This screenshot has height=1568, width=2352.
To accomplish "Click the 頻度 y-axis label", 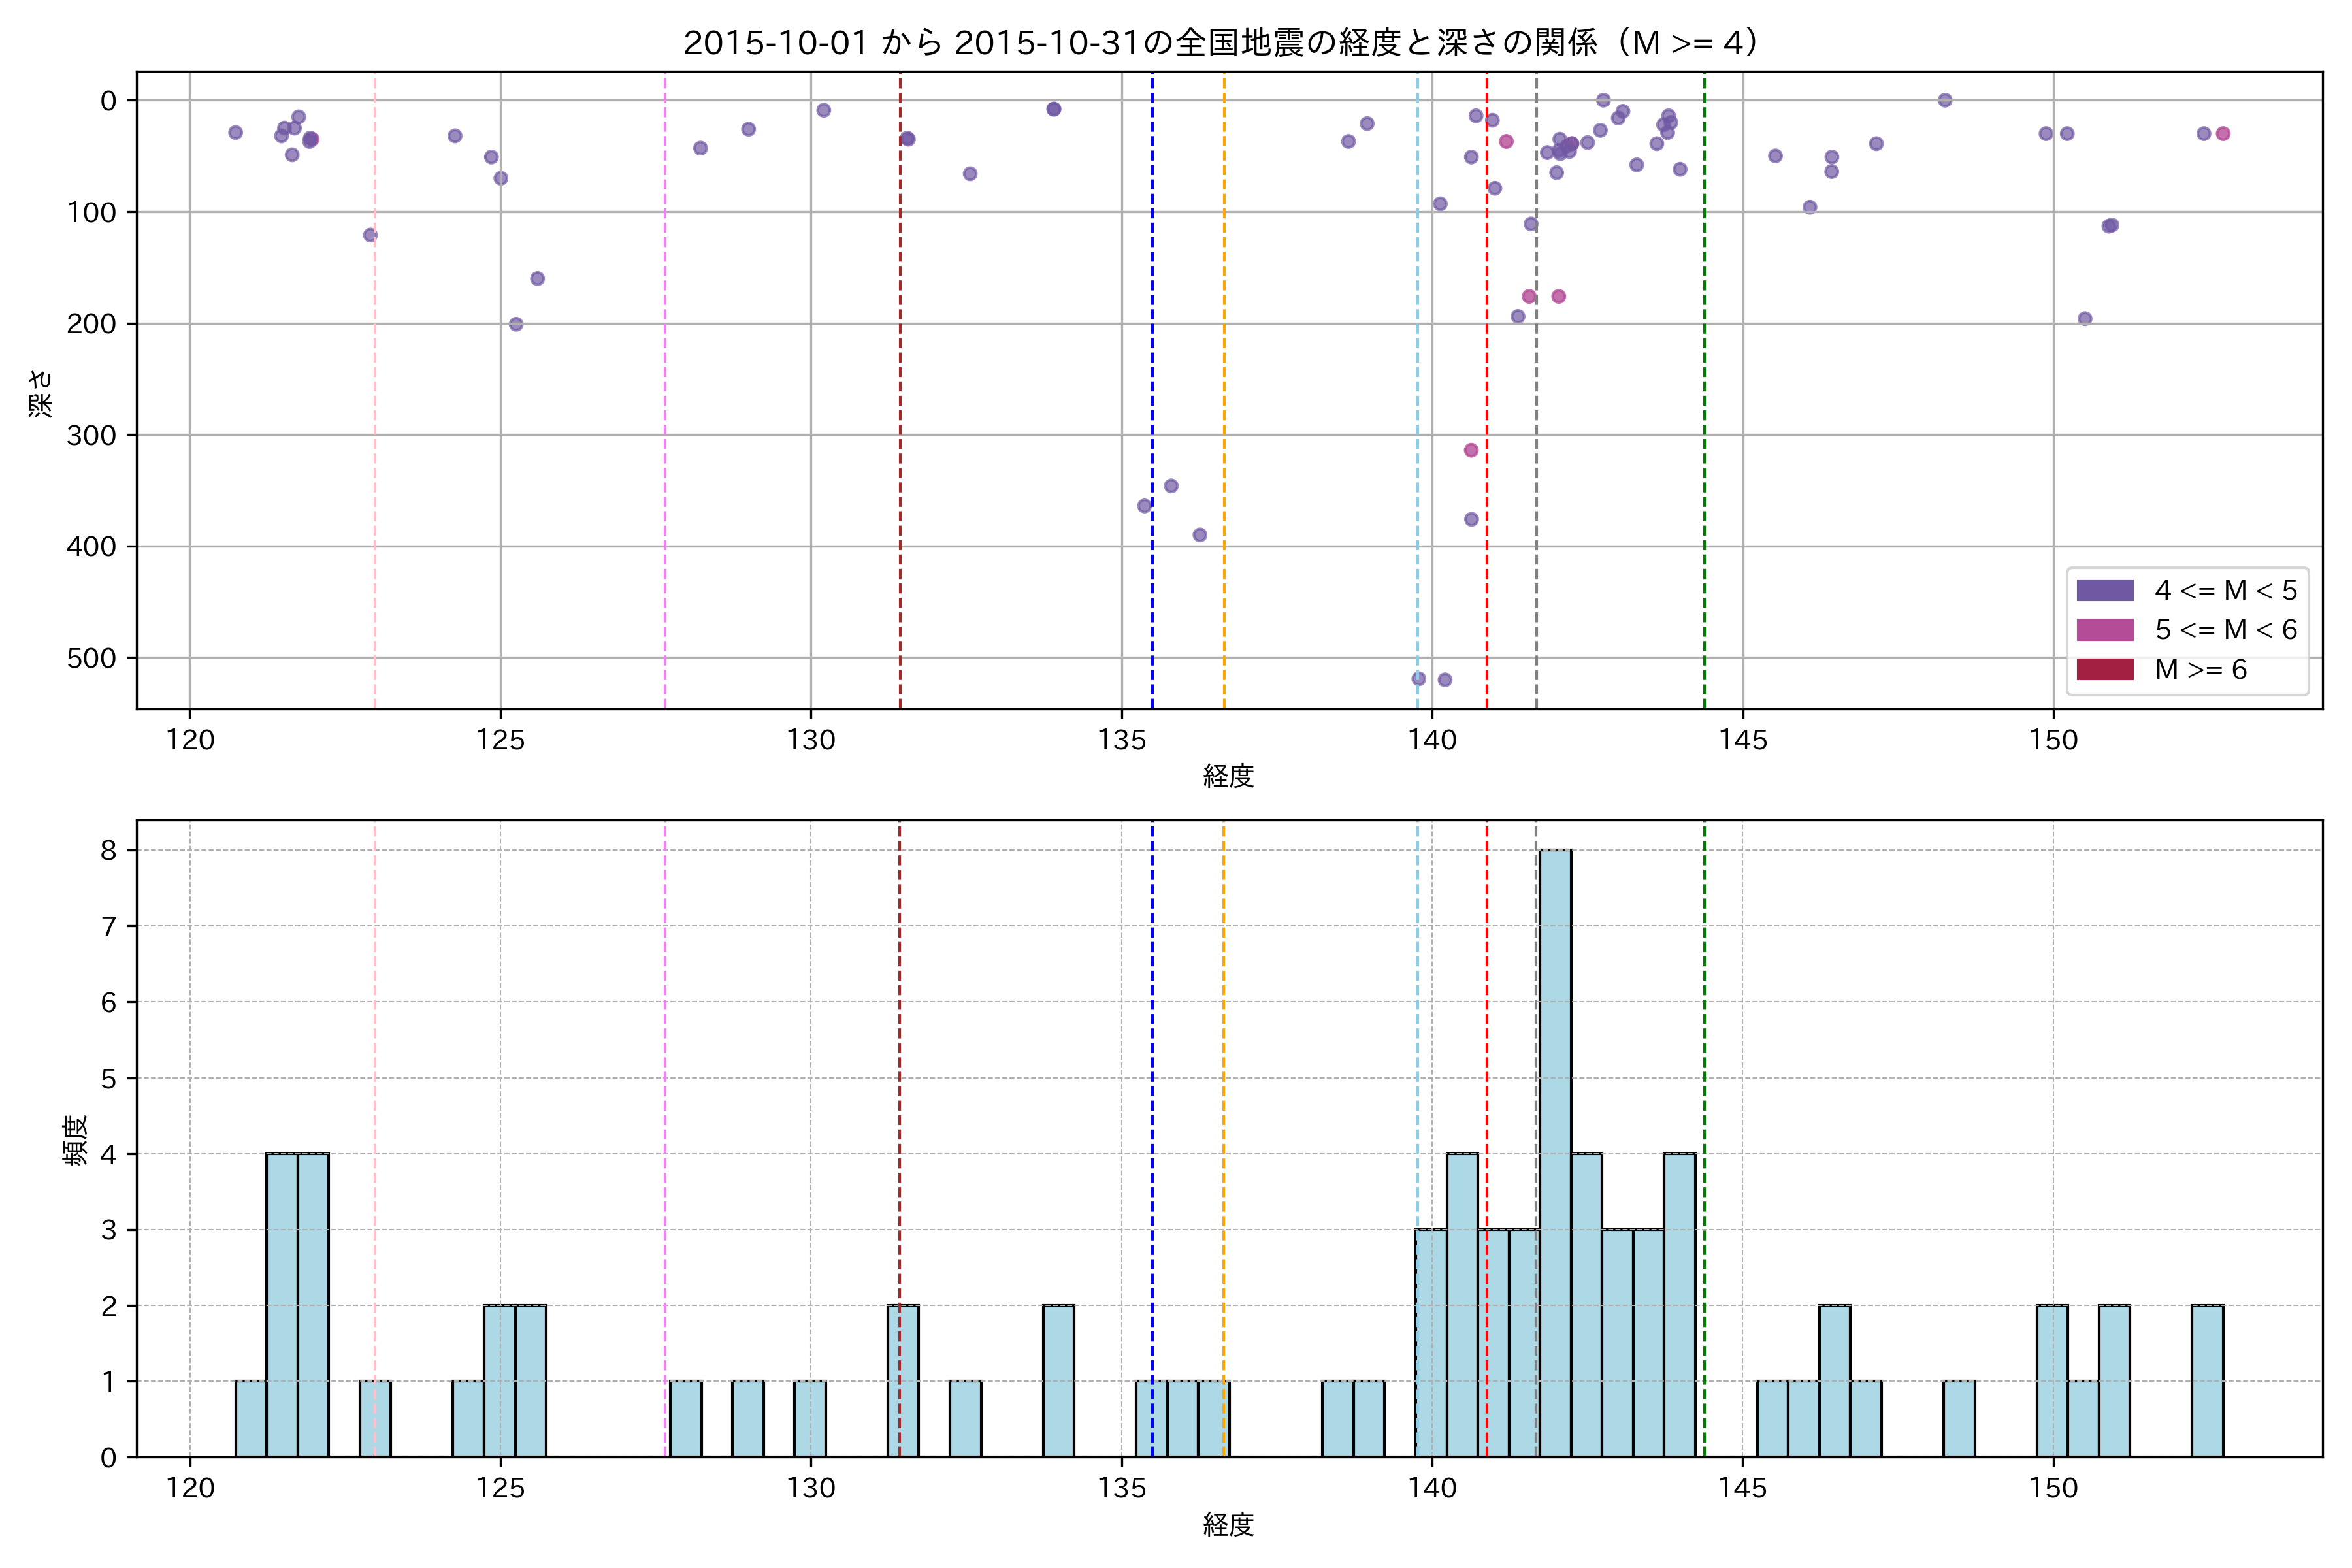I will (76, 1140).
